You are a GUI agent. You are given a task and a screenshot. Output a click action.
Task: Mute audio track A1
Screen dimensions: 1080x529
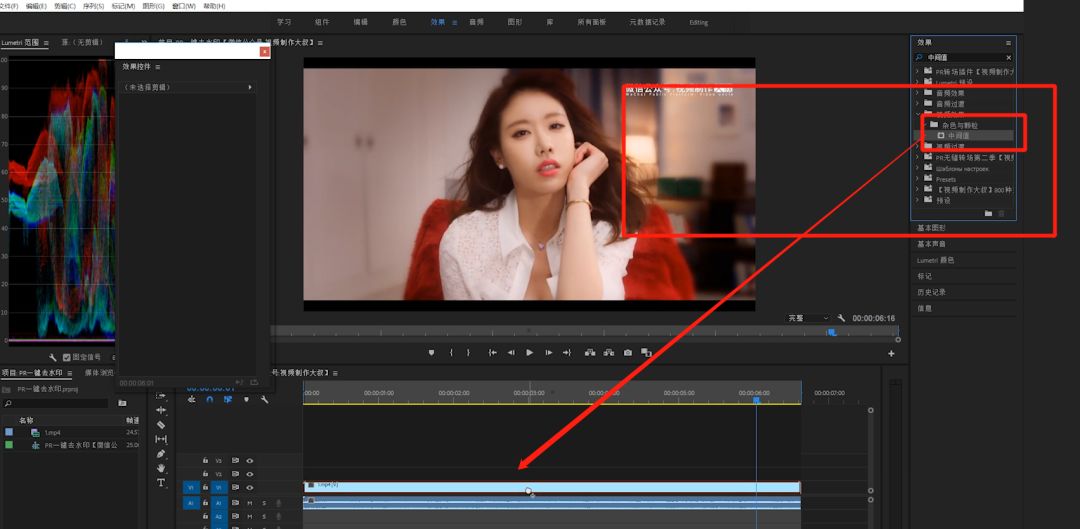point(249,503)
